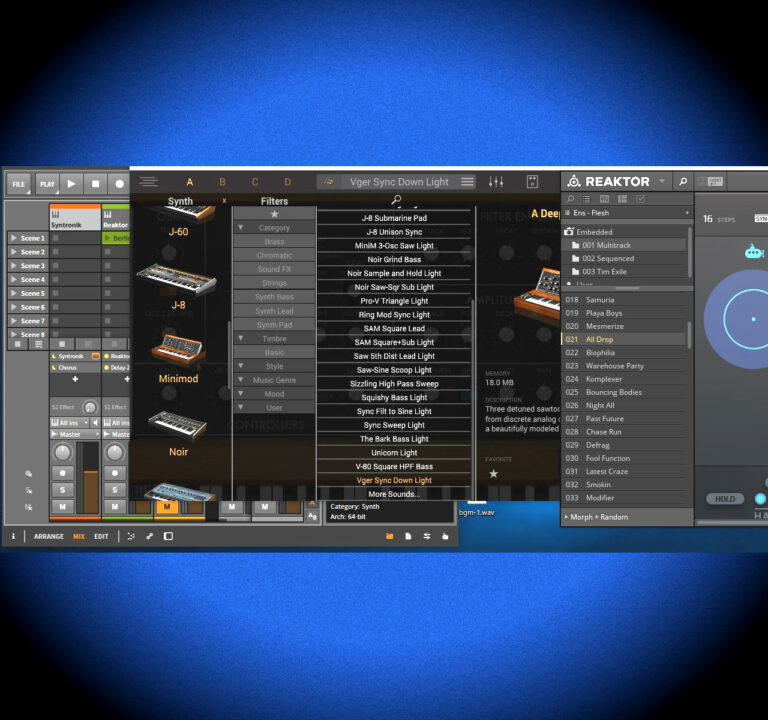Record-arm the Syntronik track

(63, 473)
